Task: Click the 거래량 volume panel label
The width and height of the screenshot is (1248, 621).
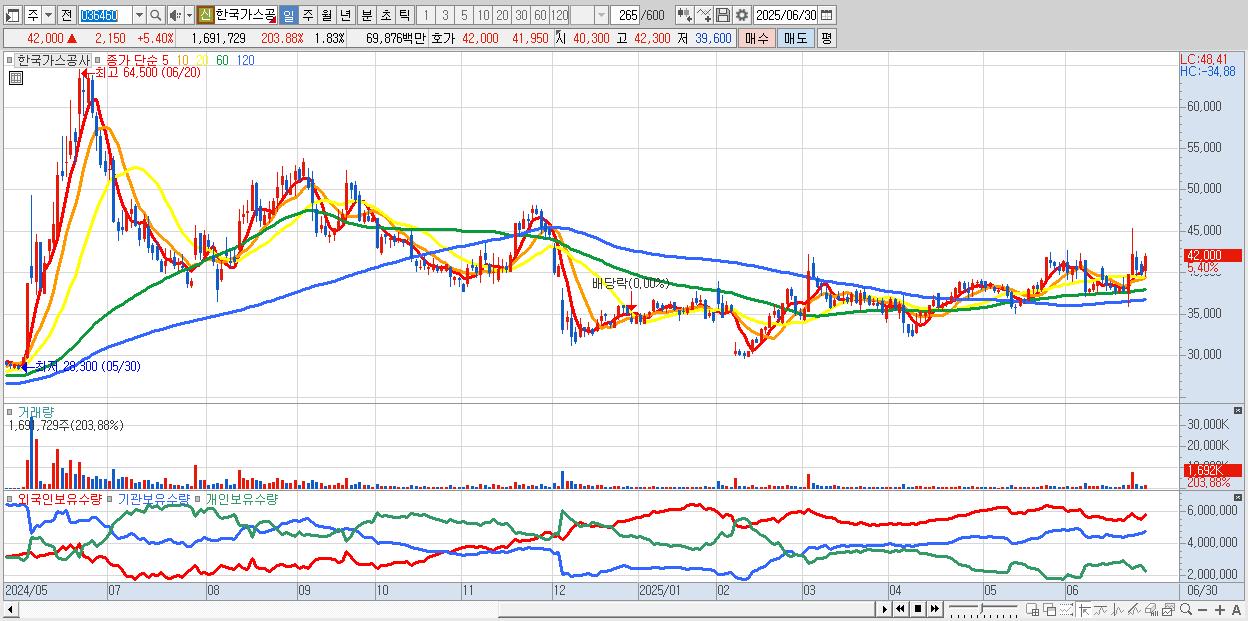Action: pos(36,412)
